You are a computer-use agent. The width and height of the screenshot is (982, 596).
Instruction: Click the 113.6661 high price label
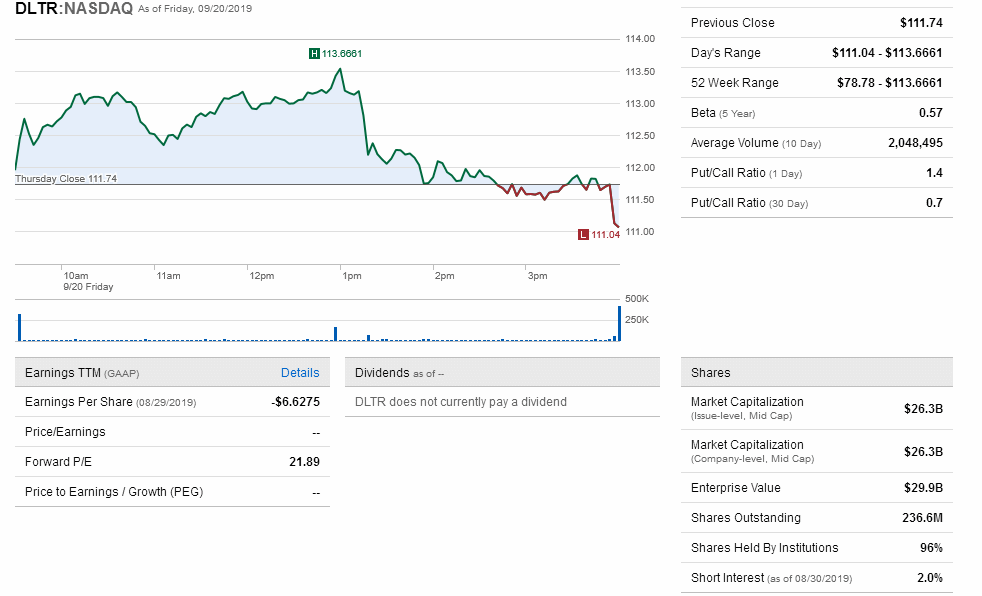[342, 54]
